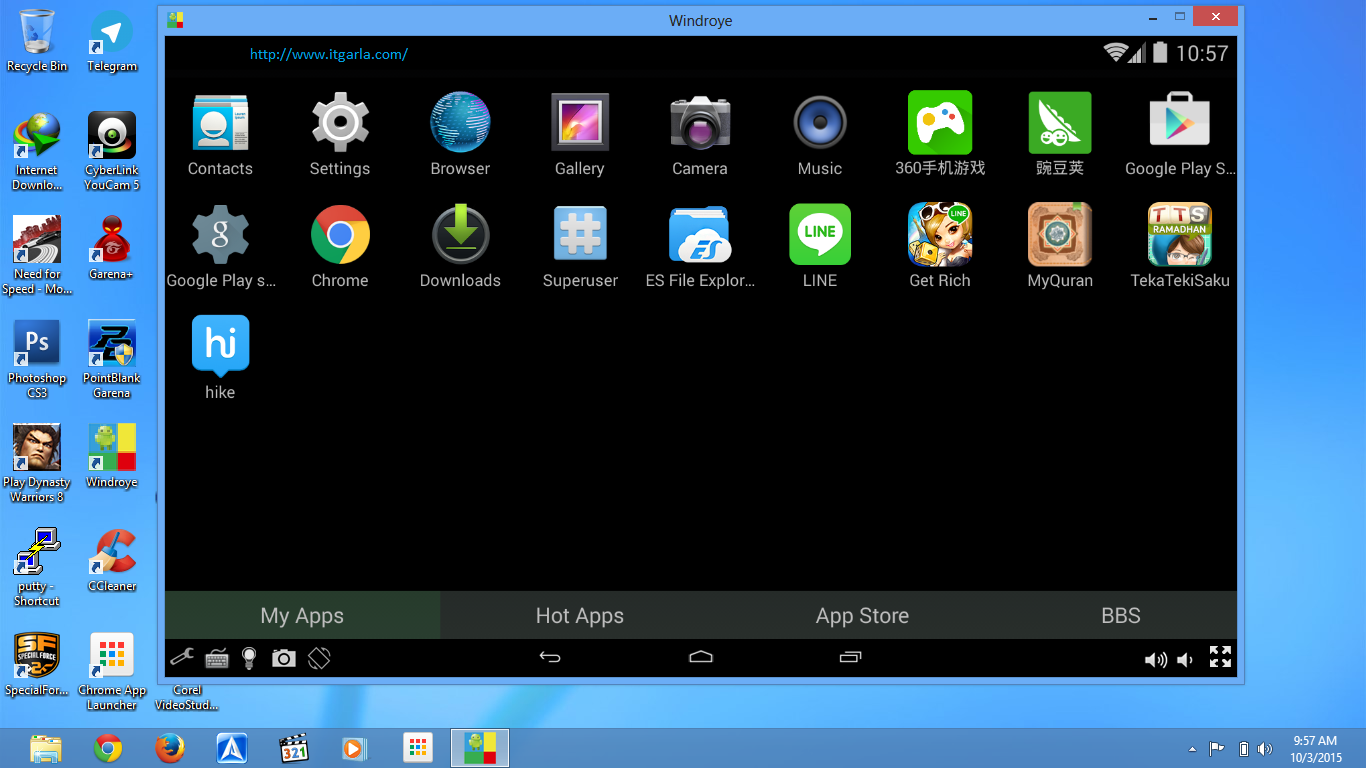This screenshot has width=1366, height=768.
Task: Click the Windroye title bar text
Action: coord(701,20)
